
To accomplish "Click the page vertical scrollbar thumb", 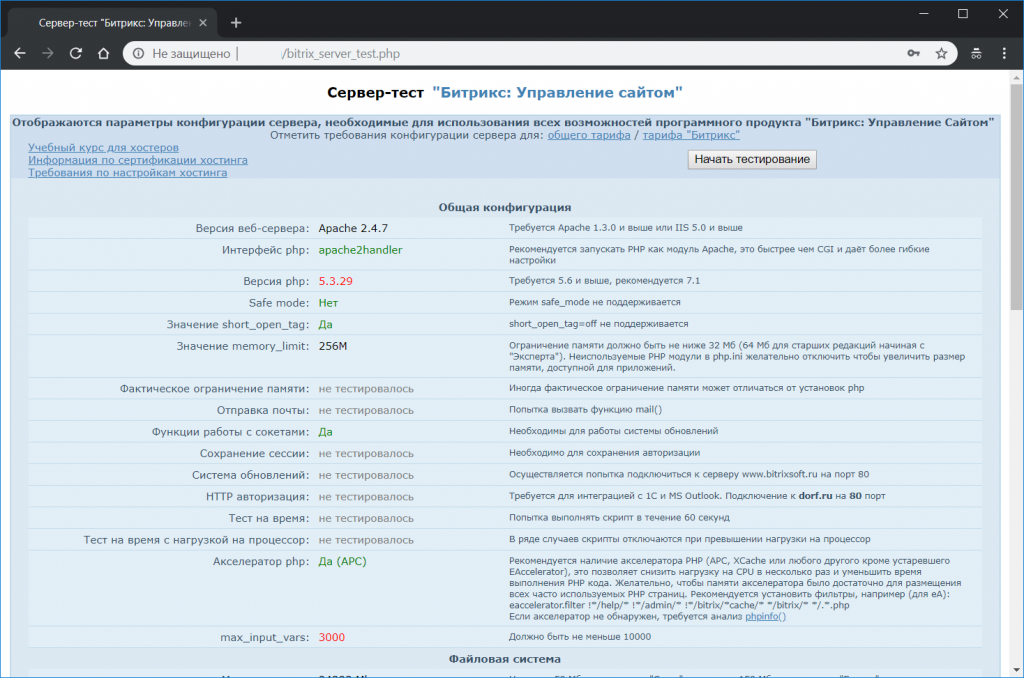I will [x=1017, y=196].
